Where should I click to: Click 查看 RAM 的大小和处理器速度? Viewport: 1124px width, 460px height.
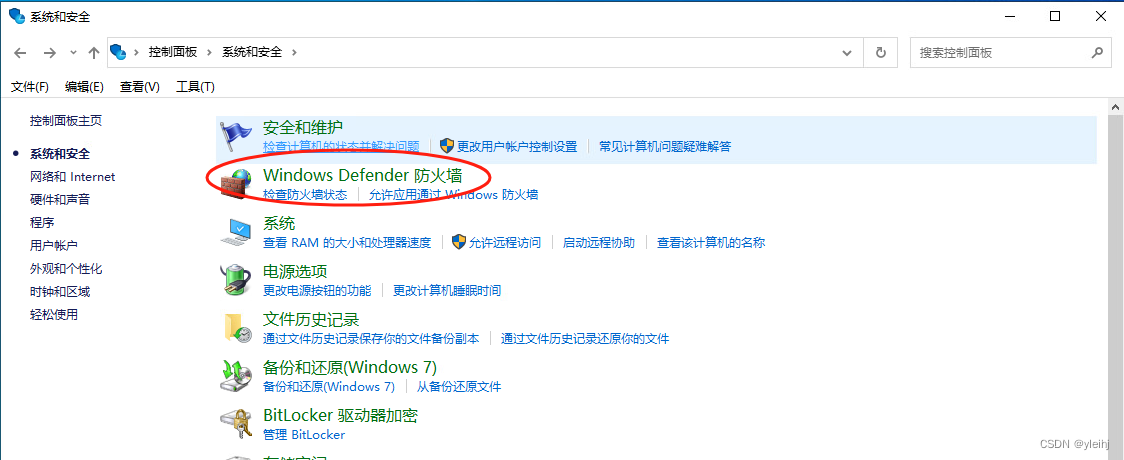347,242
